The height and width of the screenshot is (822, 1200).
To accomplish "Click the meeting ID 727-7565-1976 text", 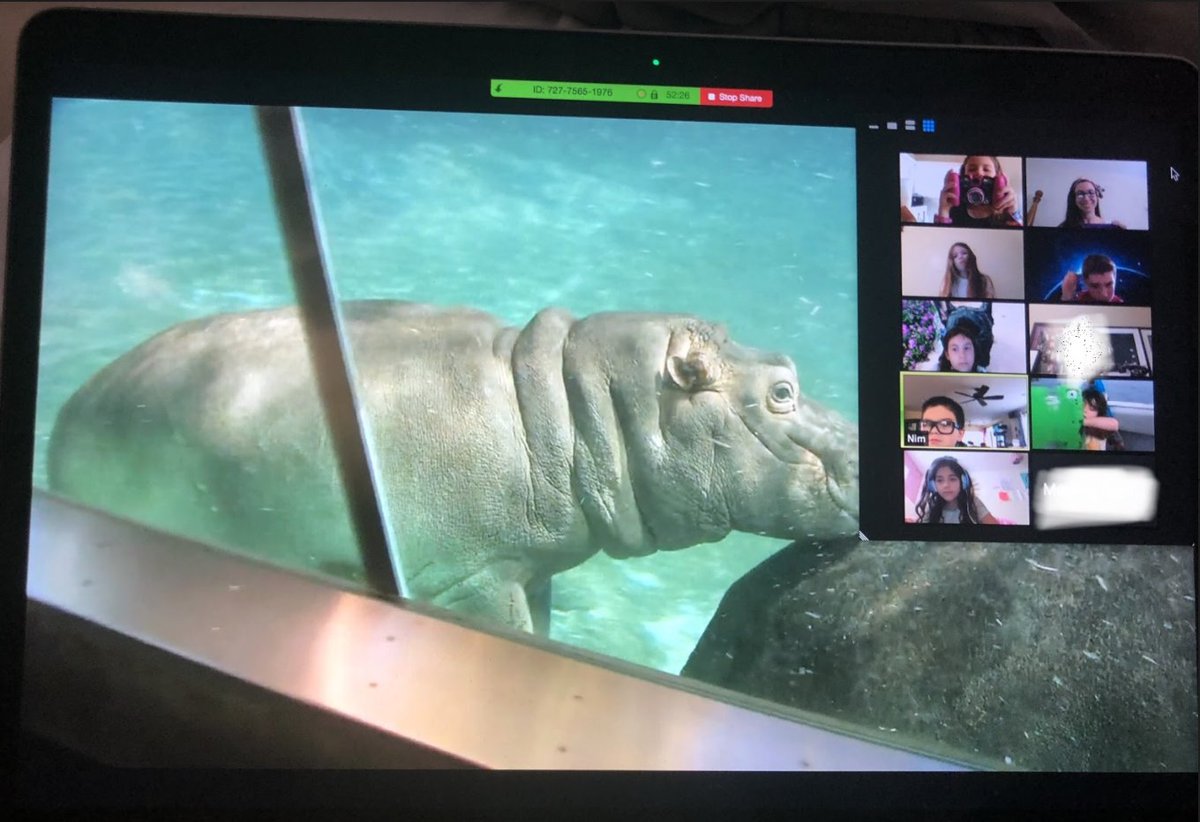I will pyautogui.click(x=572, y=91).
